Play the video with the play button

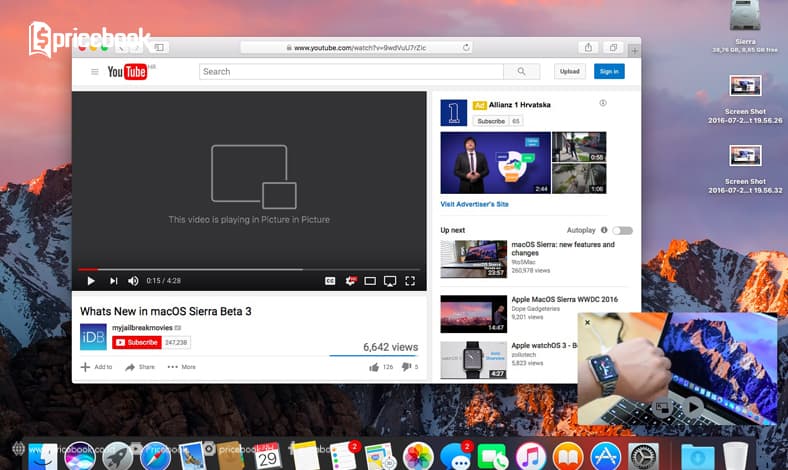coord(91,281)
